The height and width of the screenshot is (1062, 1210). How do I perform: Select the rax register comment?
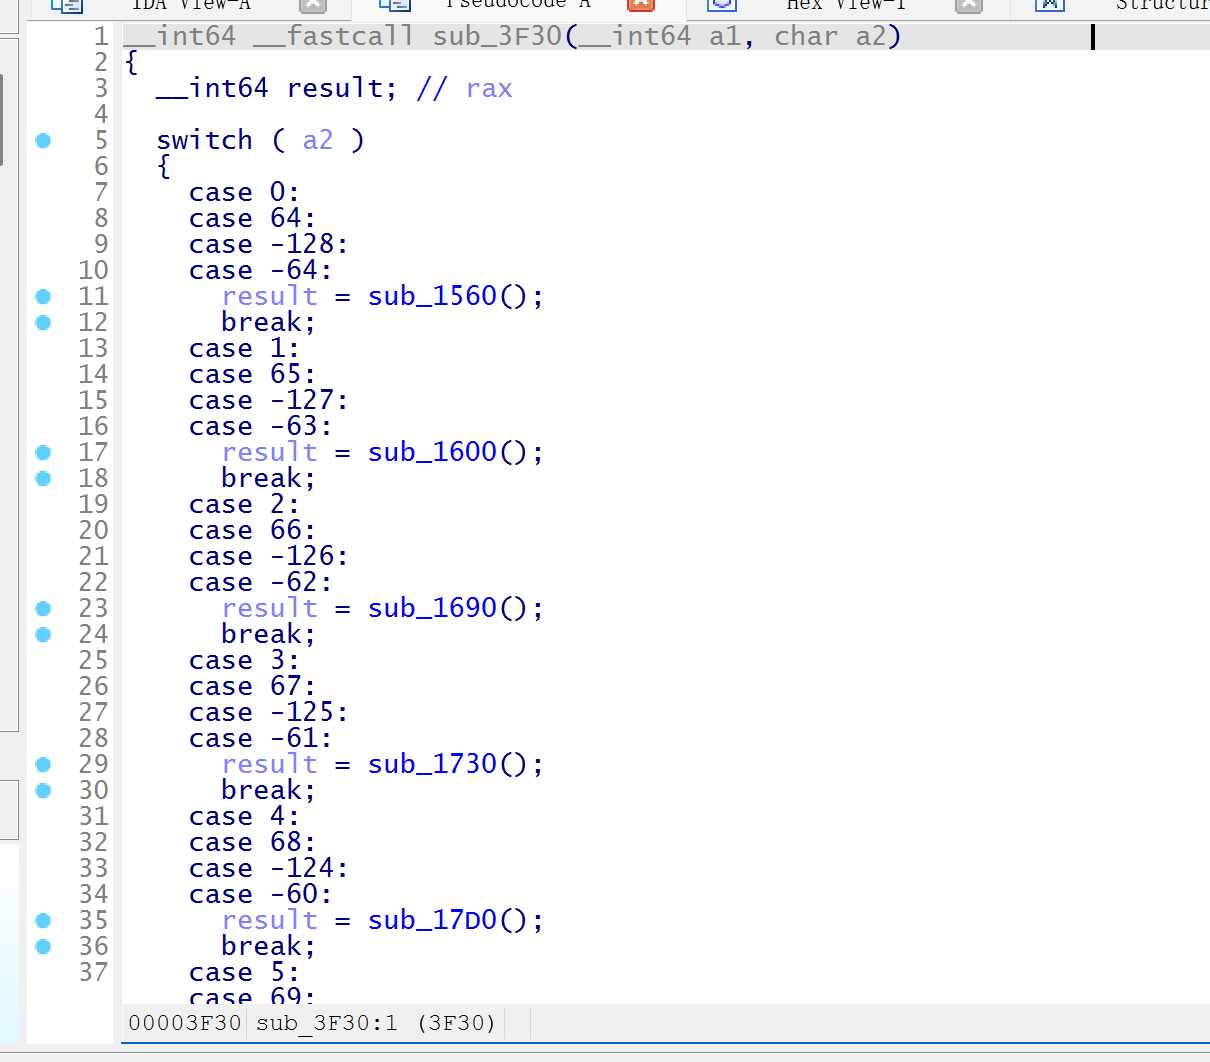pyautogui.click(x=489, y=89)
